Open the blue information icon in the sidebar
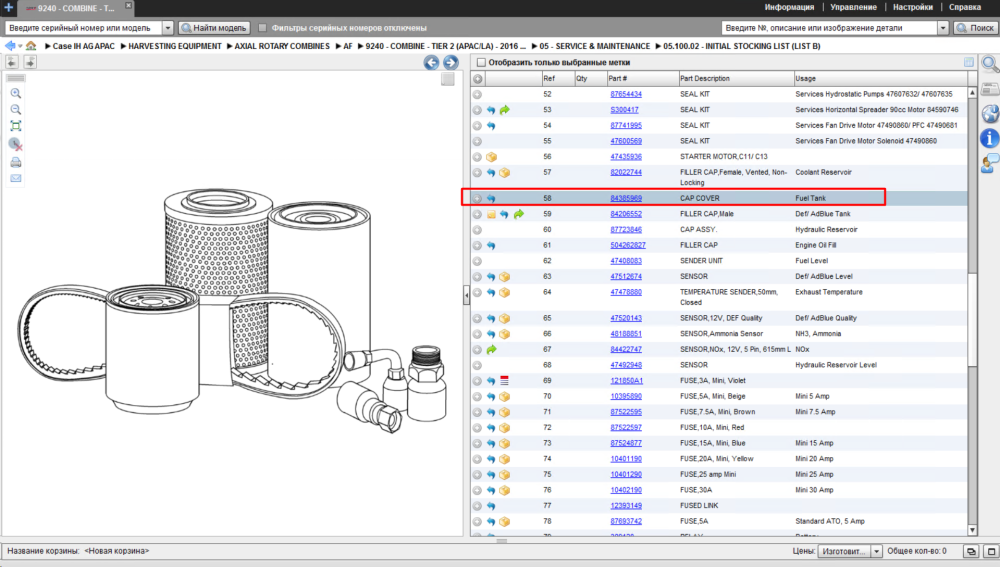The width and height of the screenshot is (1000, 567). (x=990, y=138)
